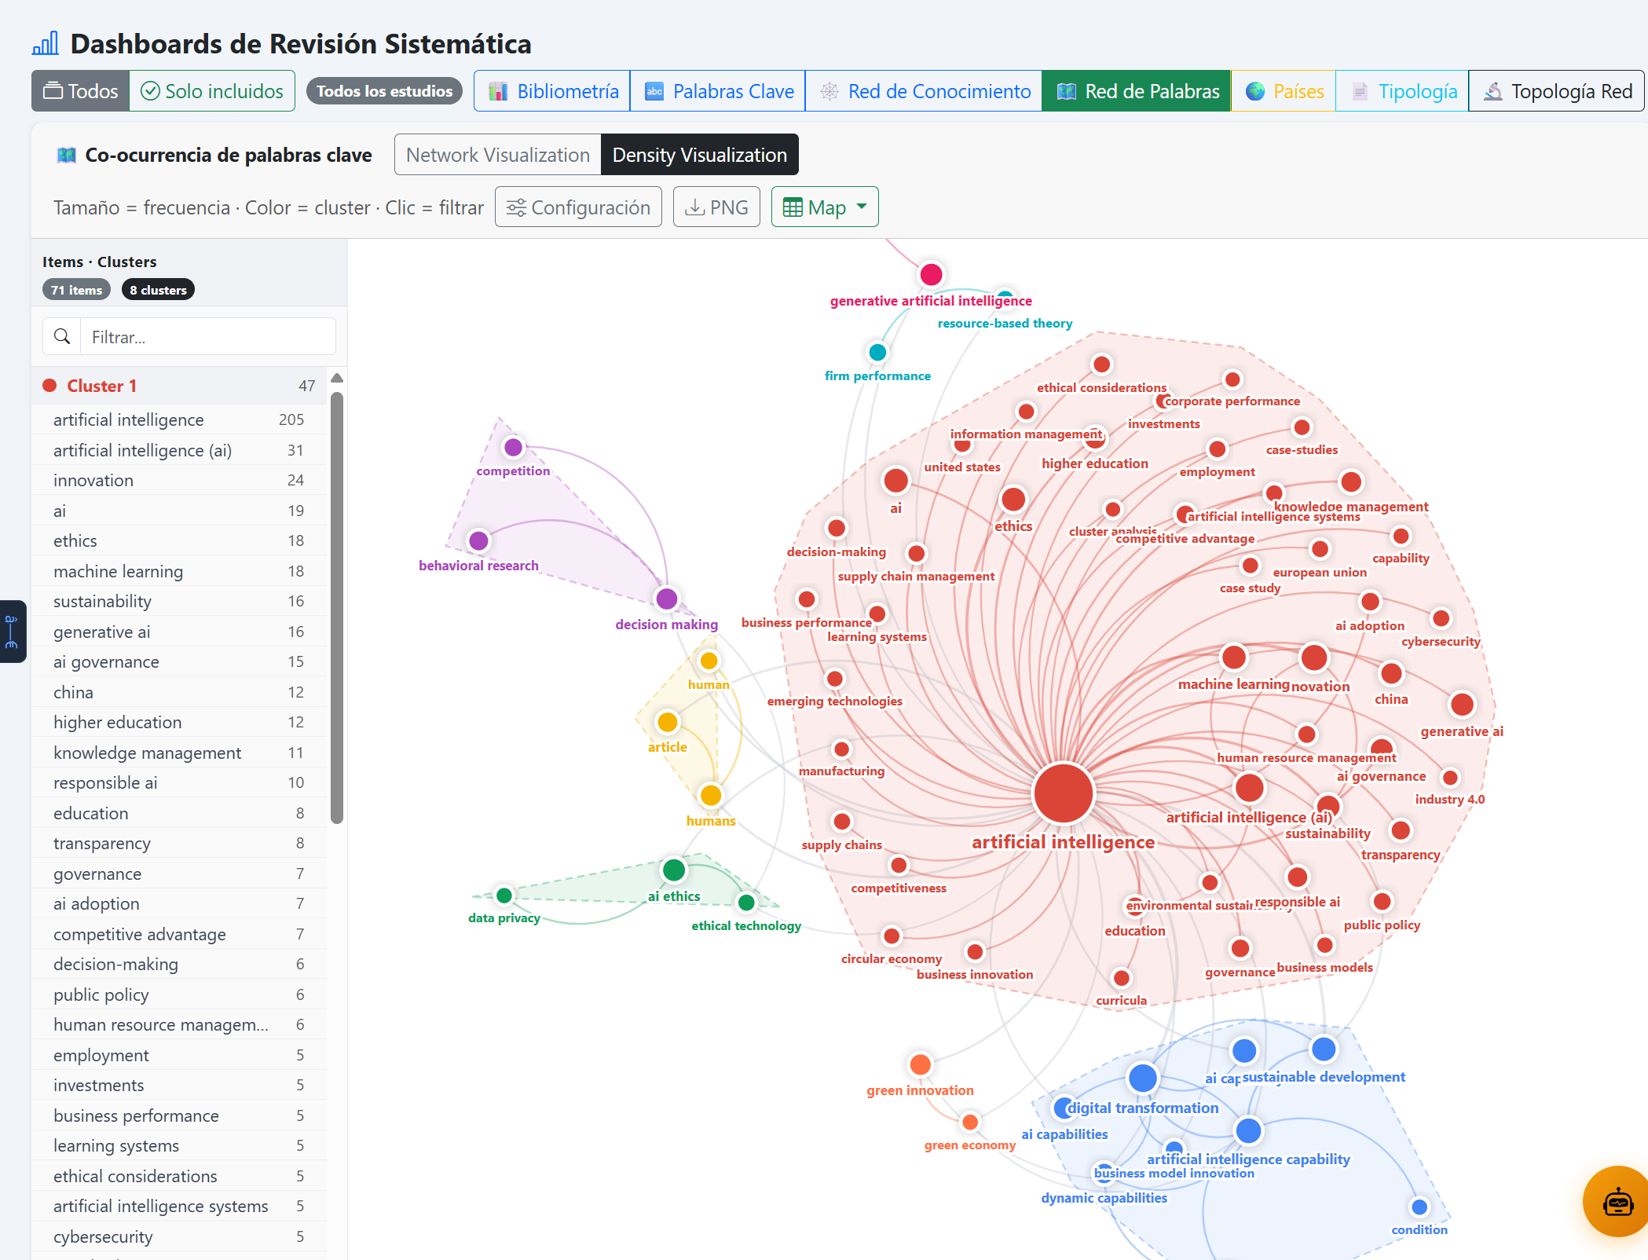
Task: Click the data privacy green node
Action: 504,895
